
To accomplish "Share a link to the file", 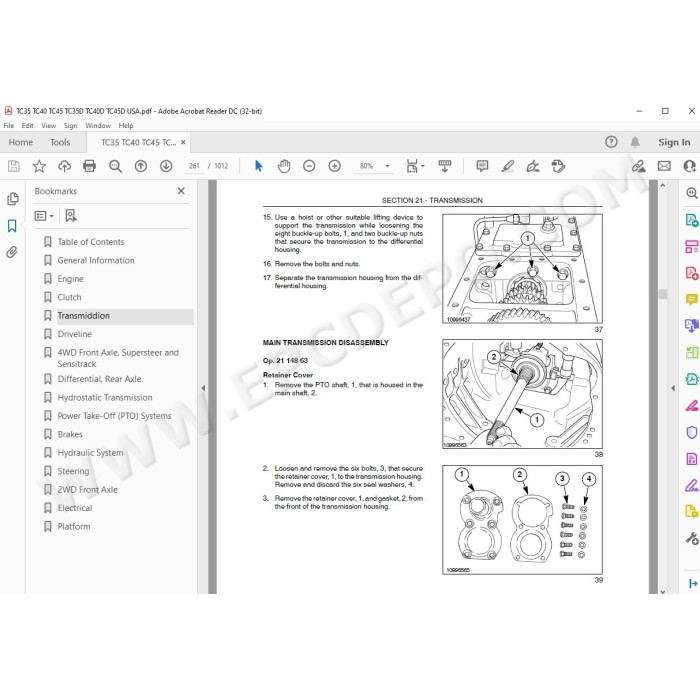I will click(x=639, y=166).
